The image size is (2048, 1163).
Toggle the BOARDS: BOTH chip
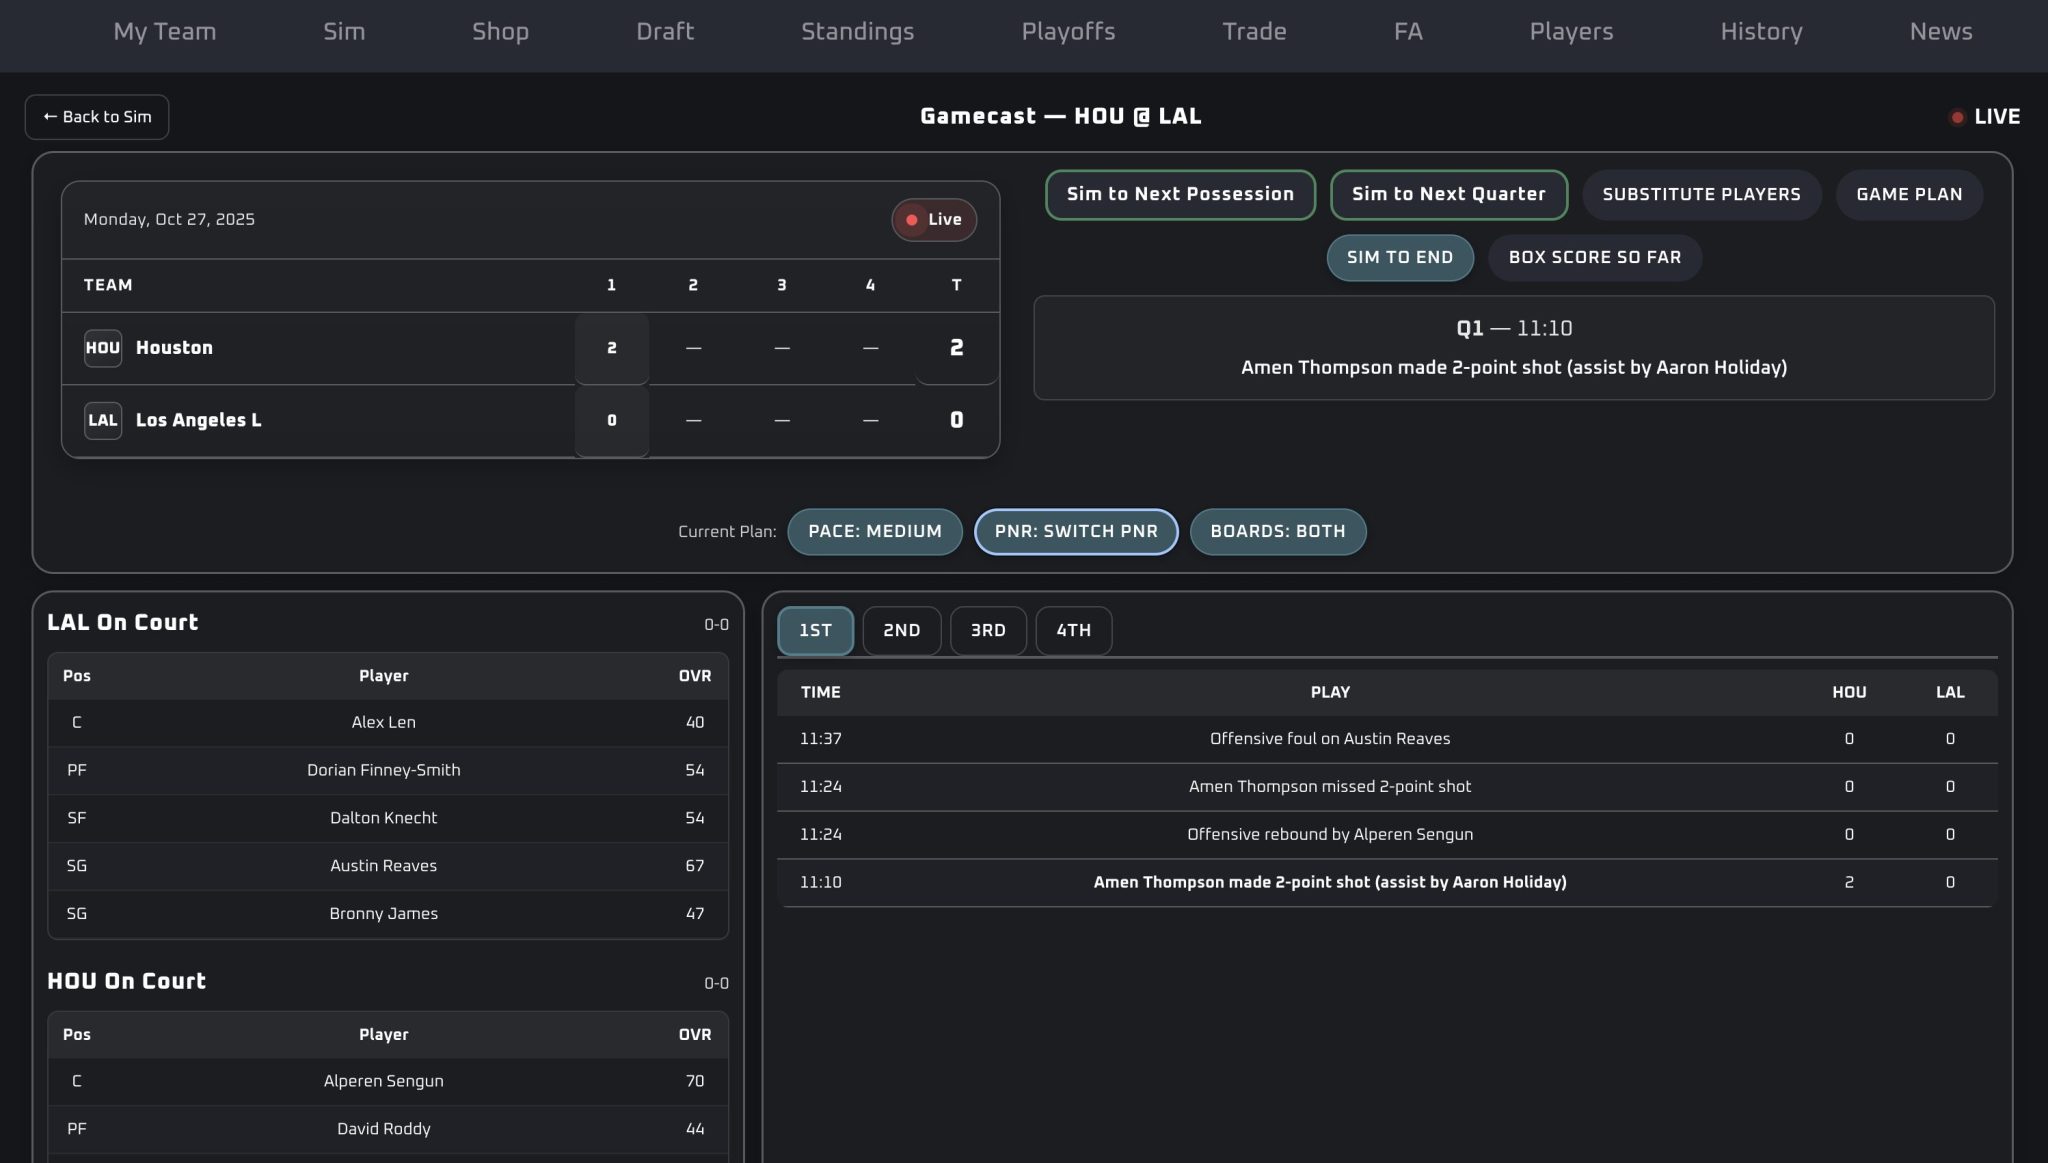click(1277, 531)
